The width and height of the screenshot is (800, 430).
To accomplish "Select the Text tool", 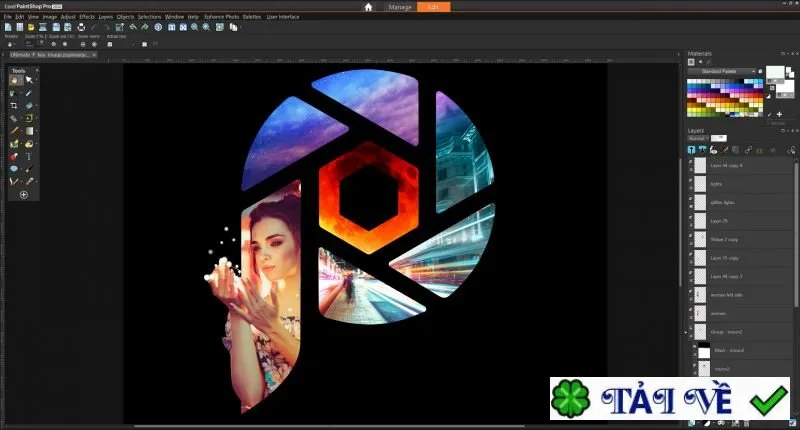I will [x=29, y=156].
